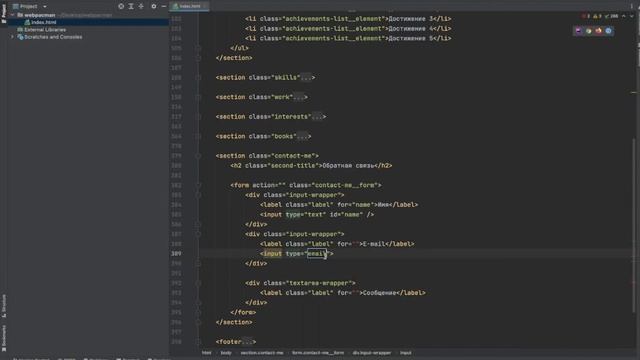Click the yellow warnings indicator
This screenshot has height=360, width=640.
(597, 16)
